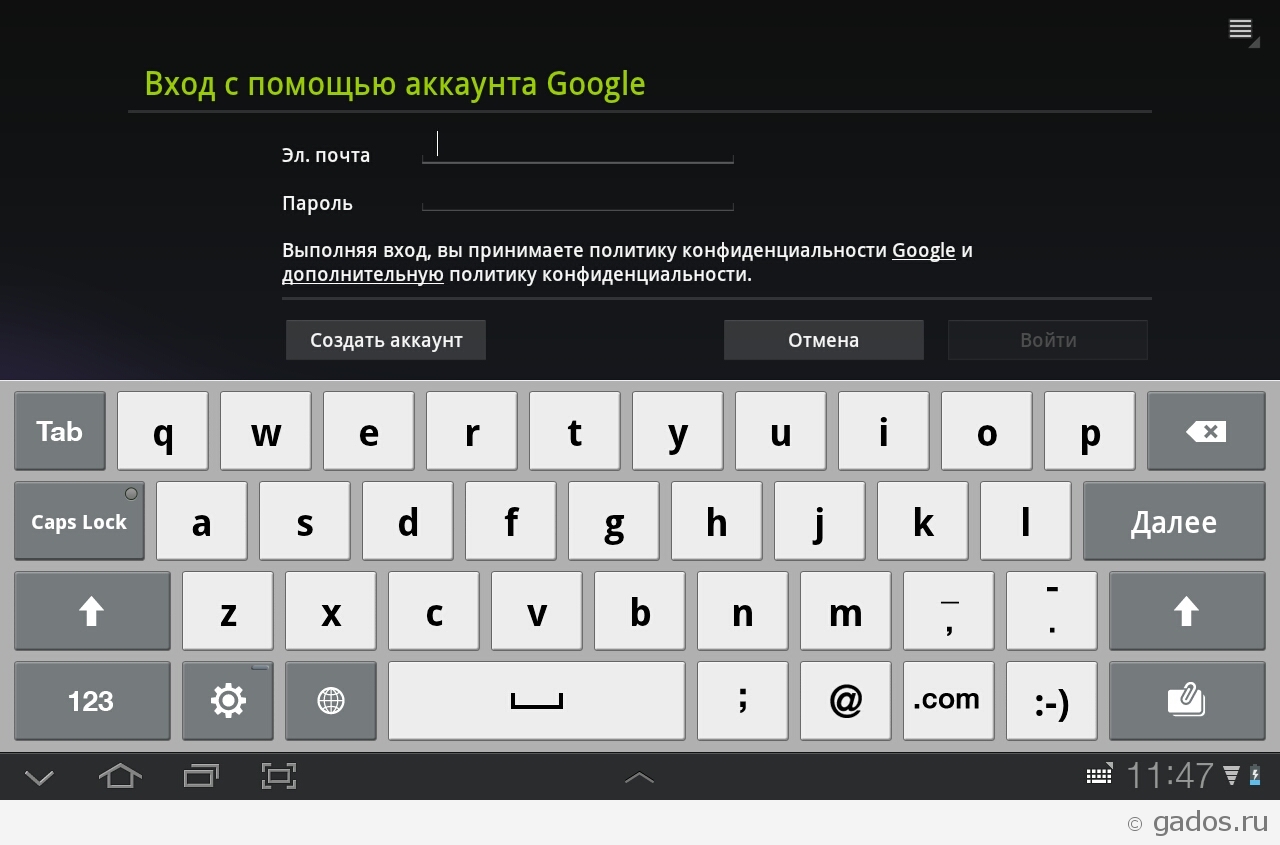Hide keyboard with the down-chevron nav button
This screenshot has width=1280, height=845.
point(39,776)
